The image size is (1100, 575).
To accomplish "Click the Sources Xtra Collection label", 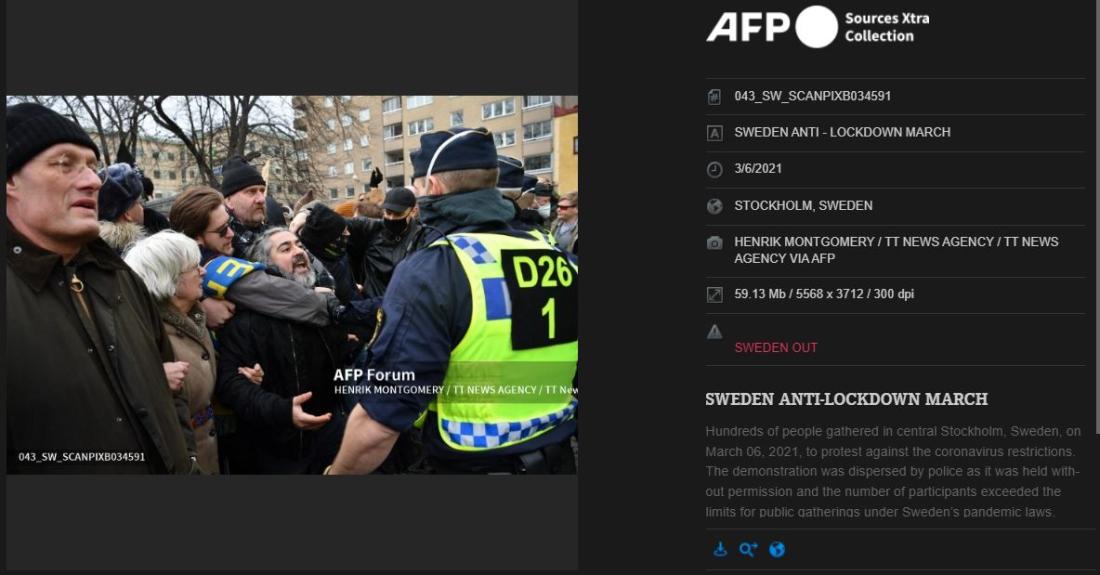I will pyautogui.click(x=887, y=27).
